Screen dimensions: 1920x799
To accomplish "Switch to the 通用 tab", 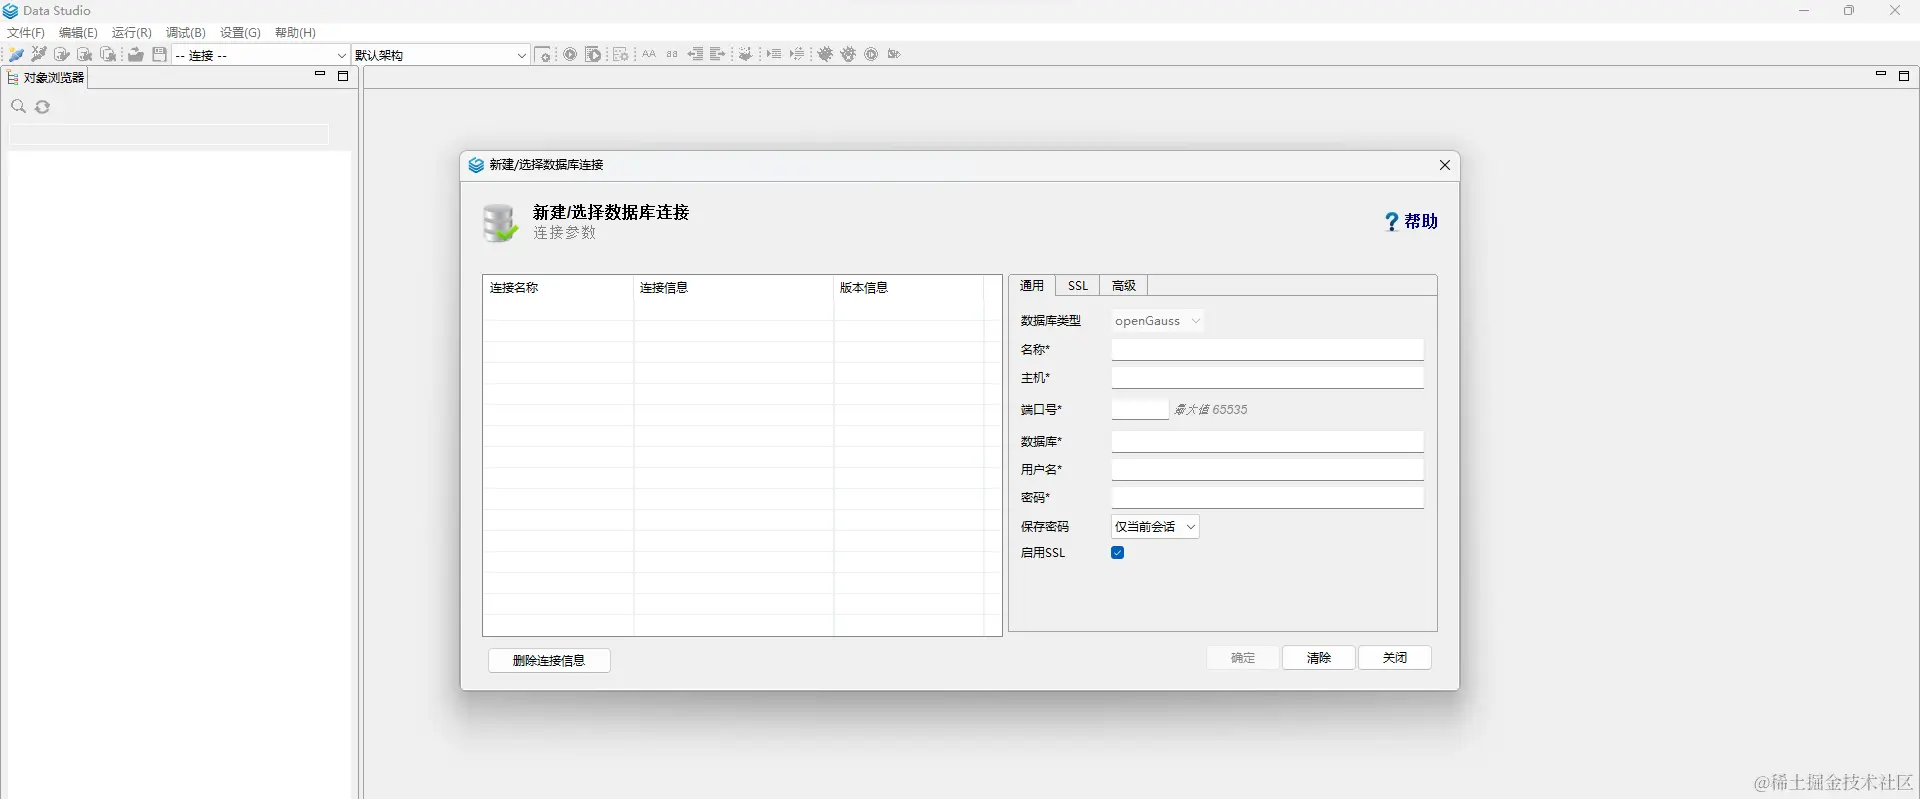I will [1032, 286].
